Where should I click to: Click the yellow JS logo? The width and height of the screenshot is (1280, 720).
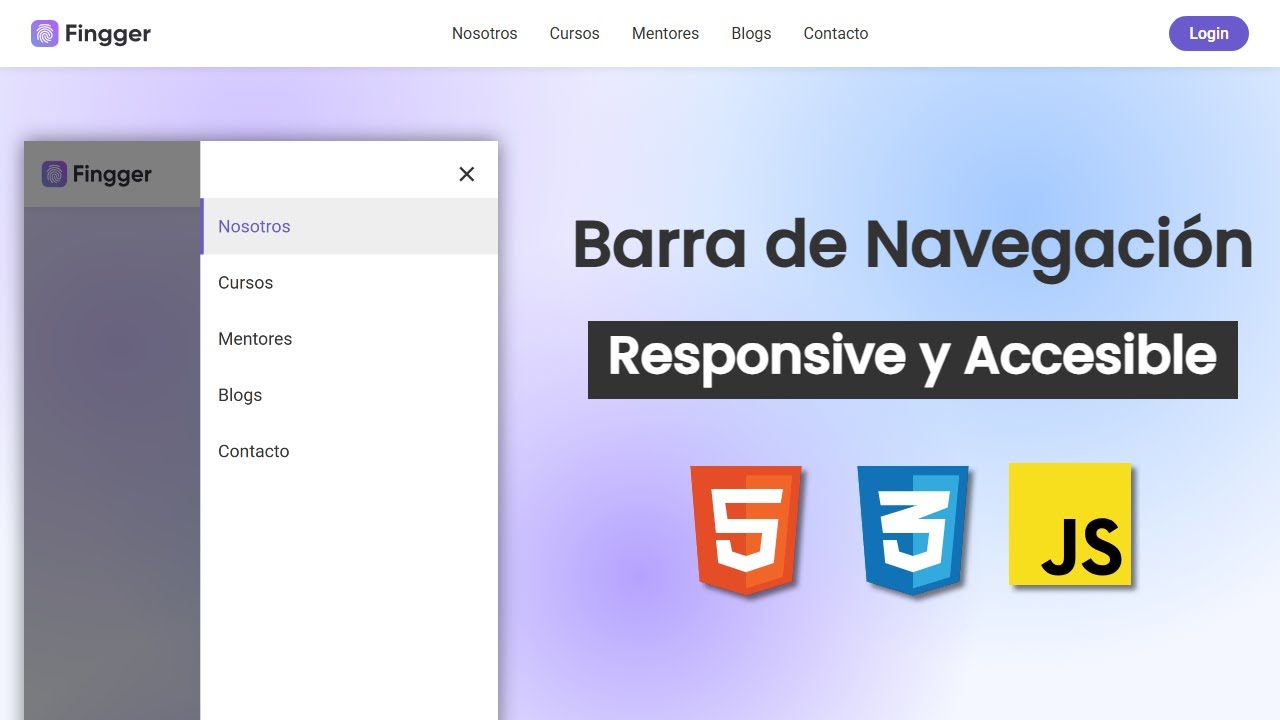pyautogui.click(x=1070, y=524)
